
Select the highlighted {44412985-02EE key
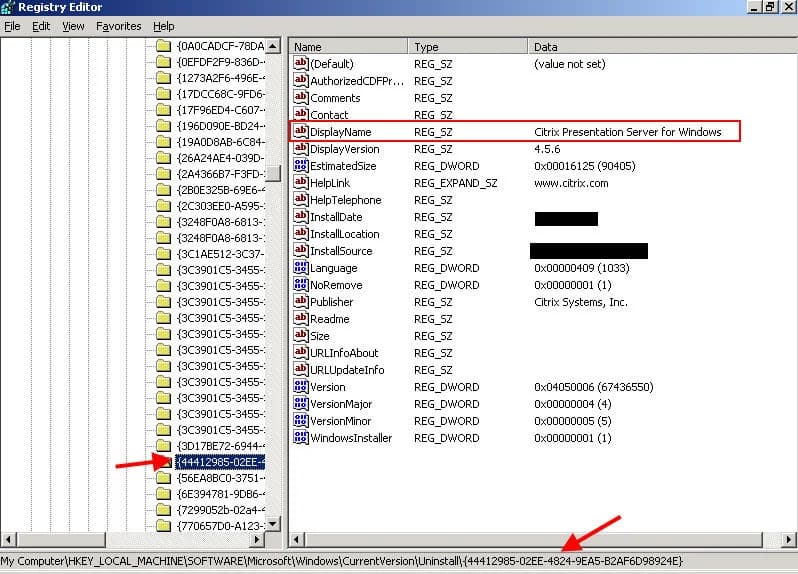[220, 462]
